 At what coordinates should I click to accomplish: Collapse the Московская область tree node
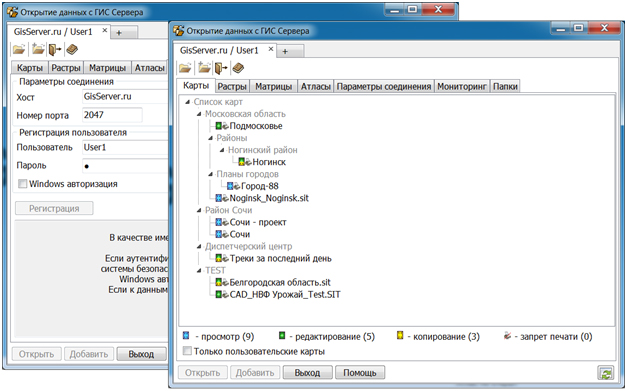tap(199, 114)
